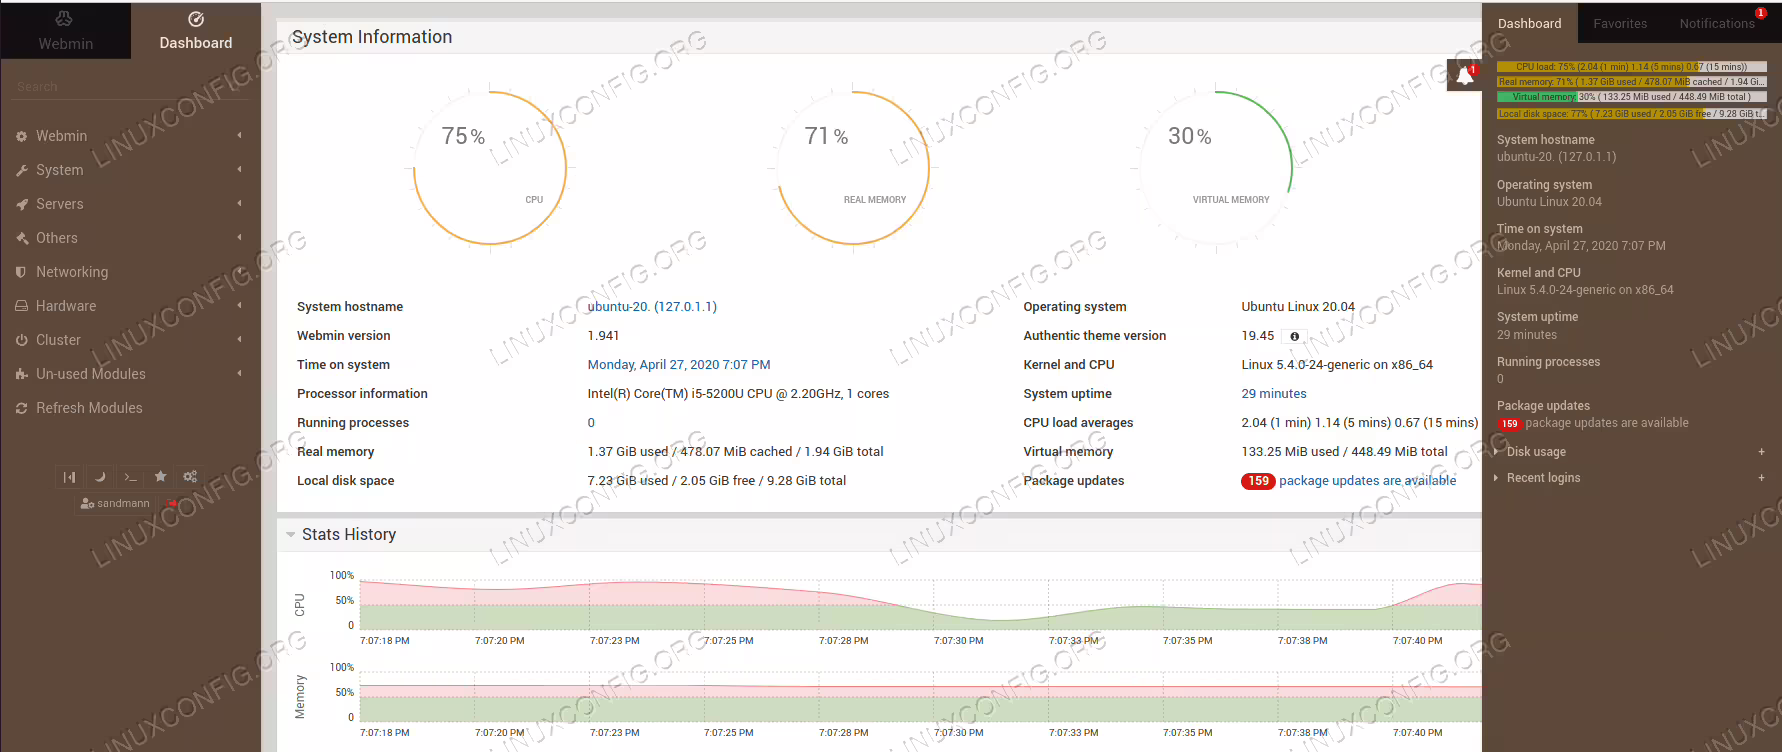Click the Un-used Modules puzzle icon

pos(21,374)
